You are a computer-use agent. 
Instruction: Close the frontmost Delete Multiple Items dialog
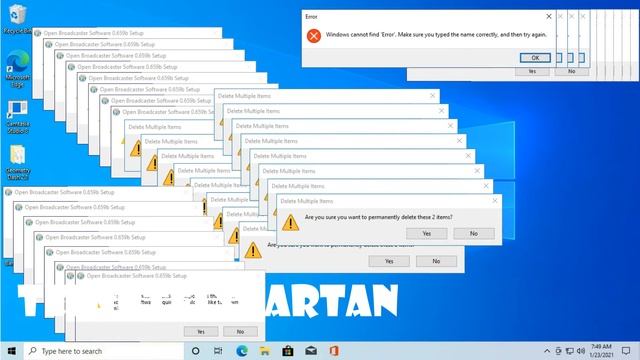pyautogui.click(x=495, y=201)
